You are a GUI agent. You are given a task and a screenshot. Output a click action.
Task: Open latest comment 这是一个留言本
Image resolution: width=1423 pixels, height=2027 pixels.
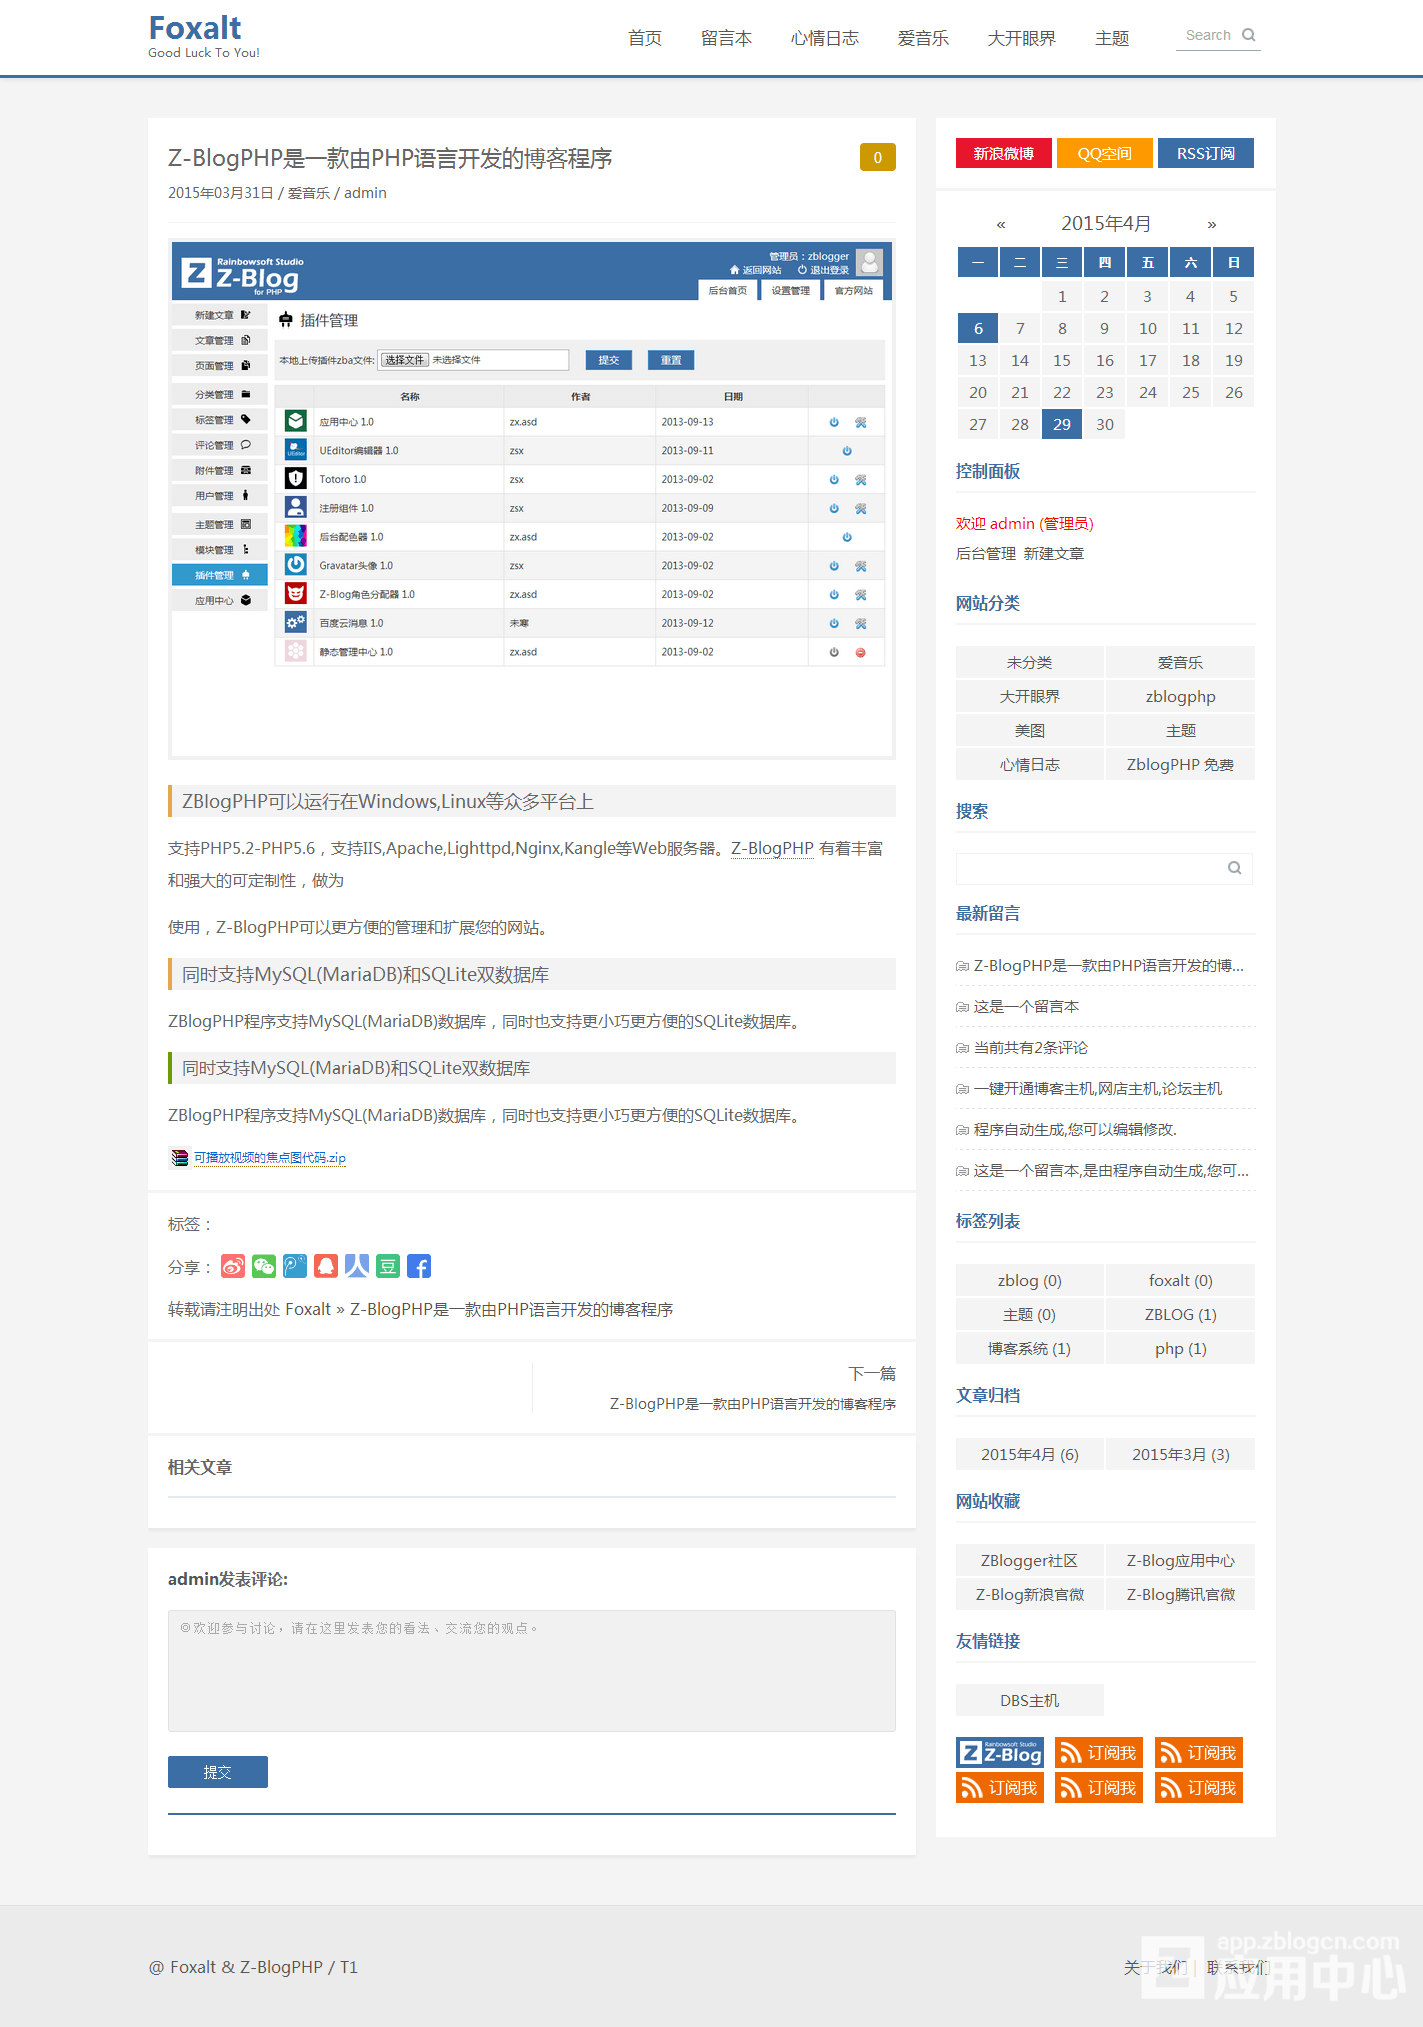(x=1026, y=1007)
